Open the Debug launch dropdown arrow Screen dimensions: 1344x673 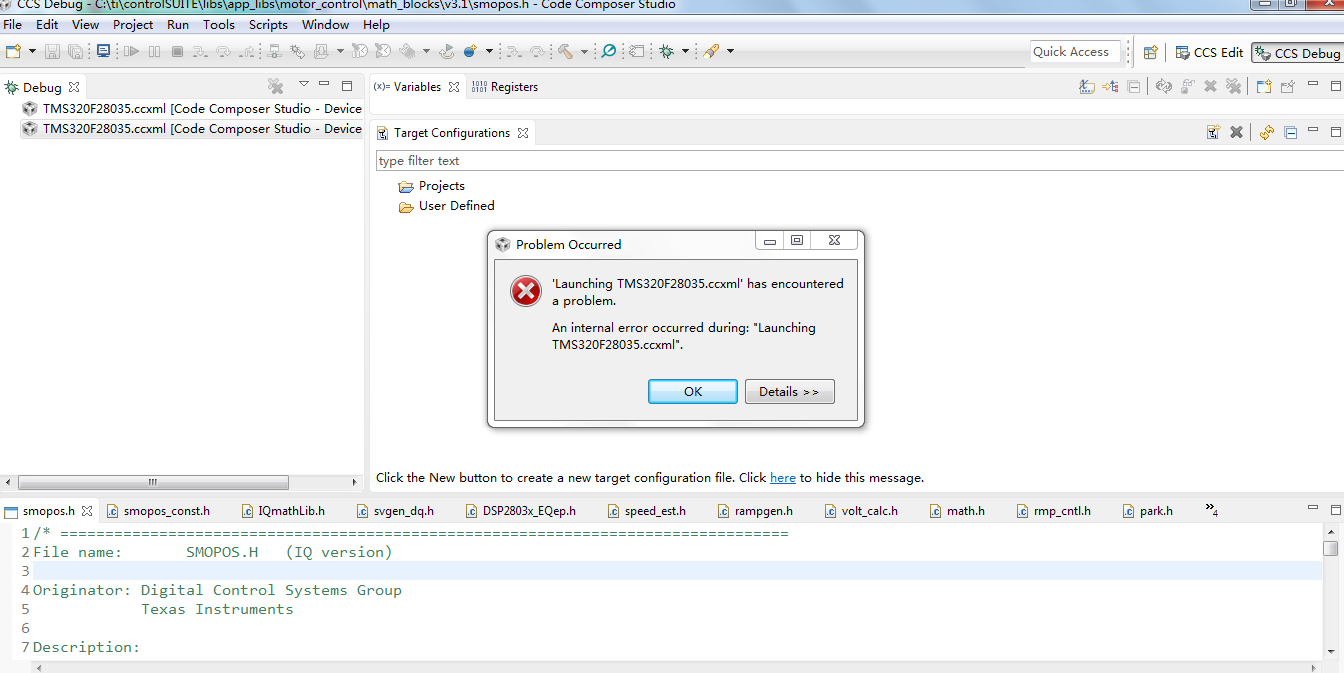click(x=685, y=51)
